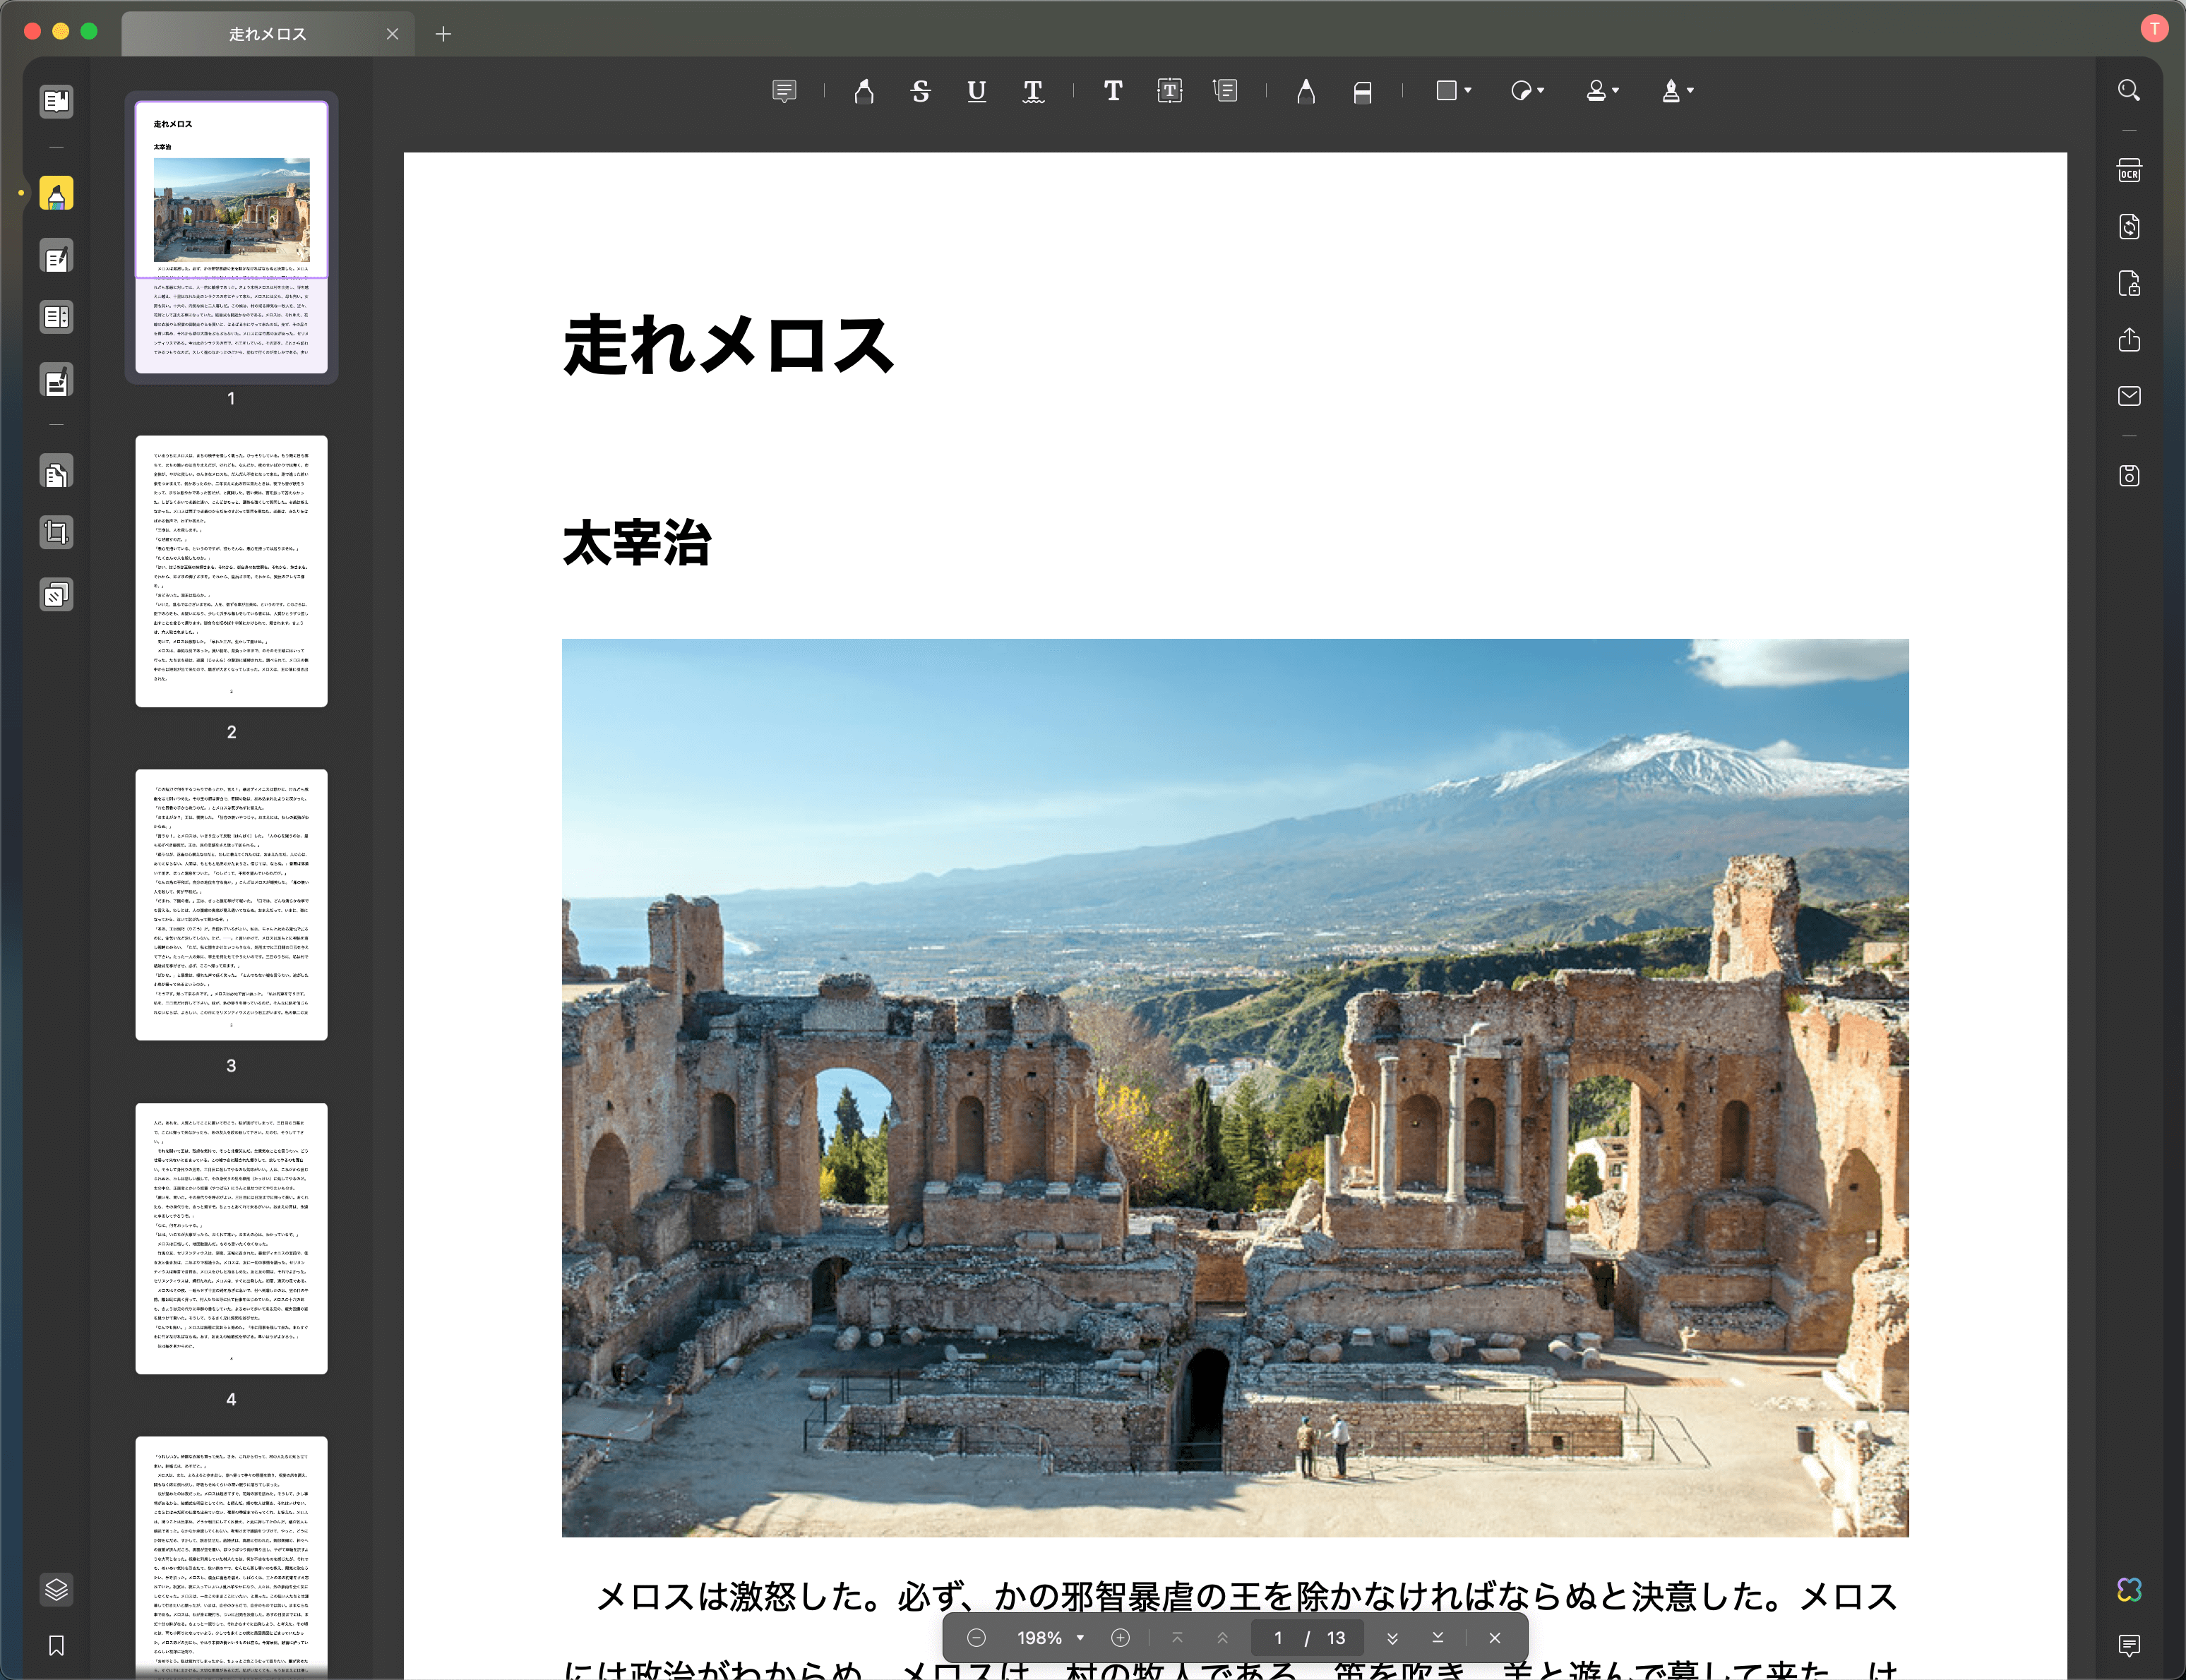Select the Text Box tool
The height and width of the screenshot is (1680, 2186).
tap(1169, 91)
